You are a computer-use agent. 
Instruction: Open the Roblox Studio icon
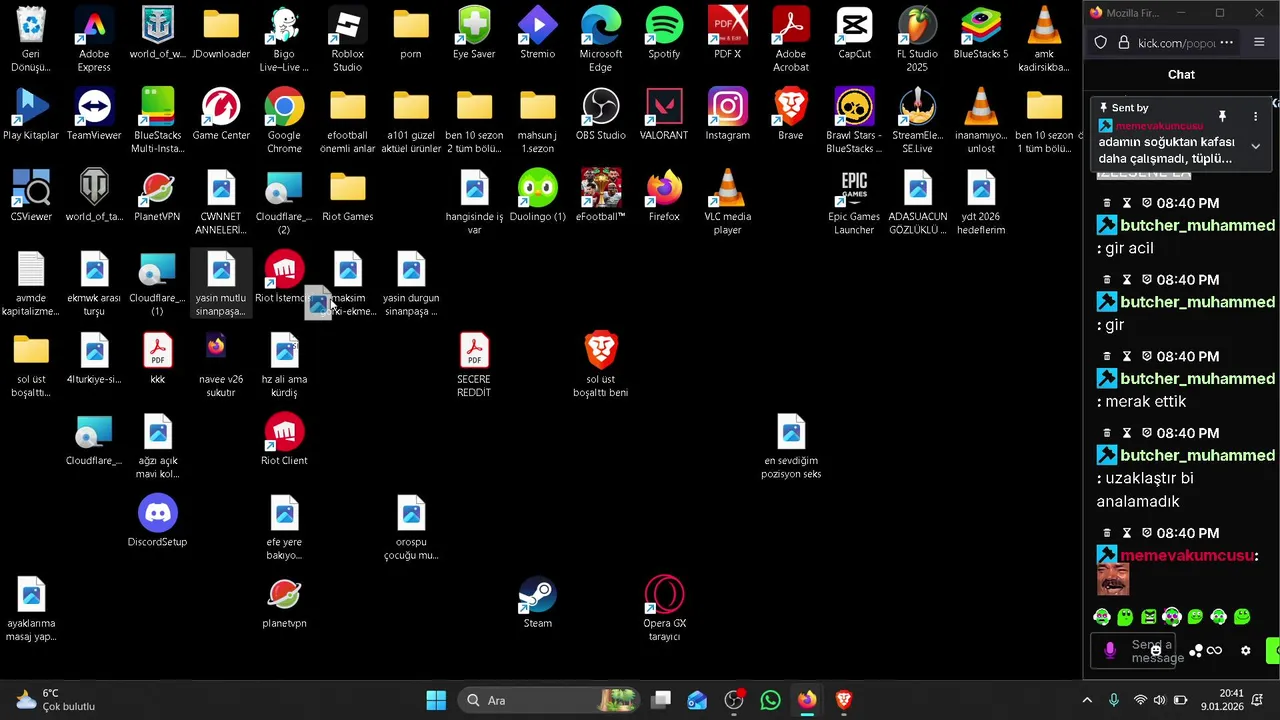coord(347,40)
